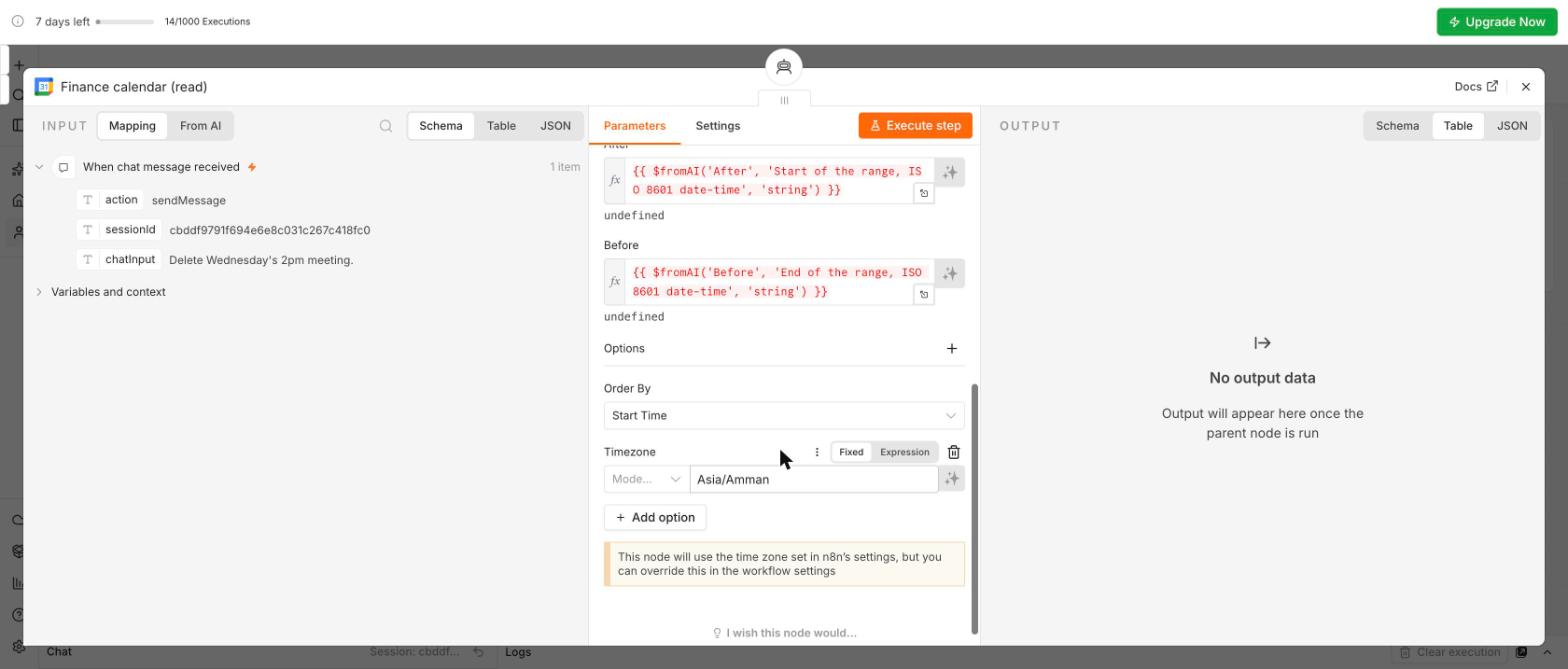Click the executions usage progress bar

(125, 21)
